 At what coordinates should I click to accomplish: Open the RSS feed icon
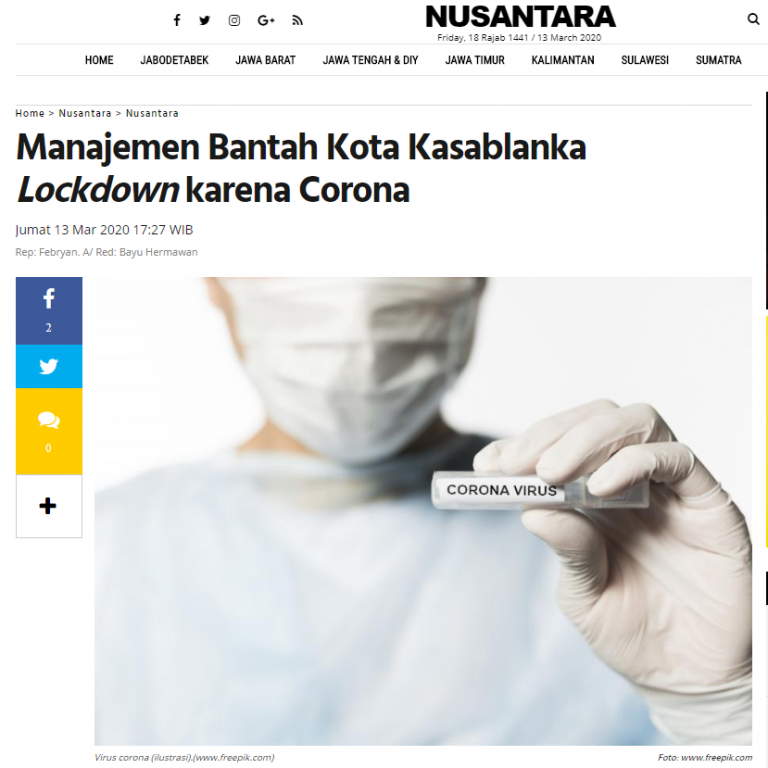pyautogui.click(x=297, y=20)
